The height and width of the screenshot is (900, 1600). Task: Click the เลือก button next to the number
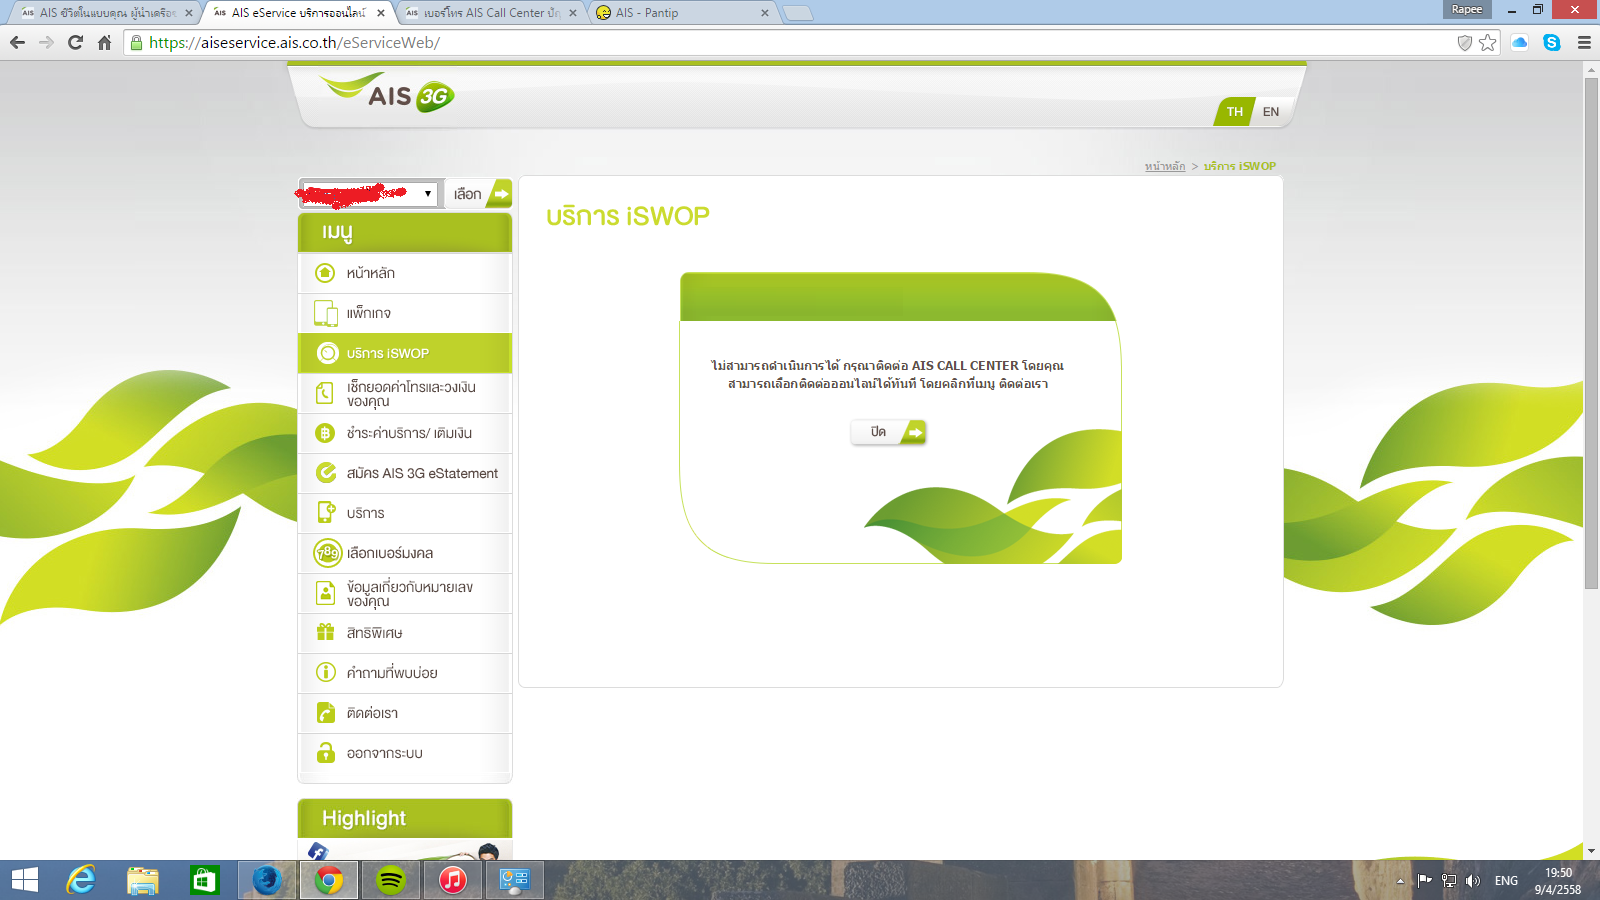coord(479,193)
